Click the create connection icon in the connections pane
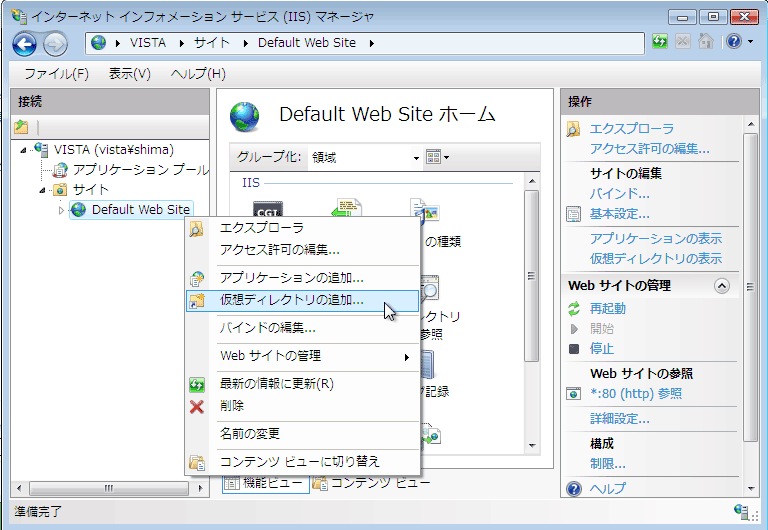Viewport: 768px width, 530px height. coord(22,127)
